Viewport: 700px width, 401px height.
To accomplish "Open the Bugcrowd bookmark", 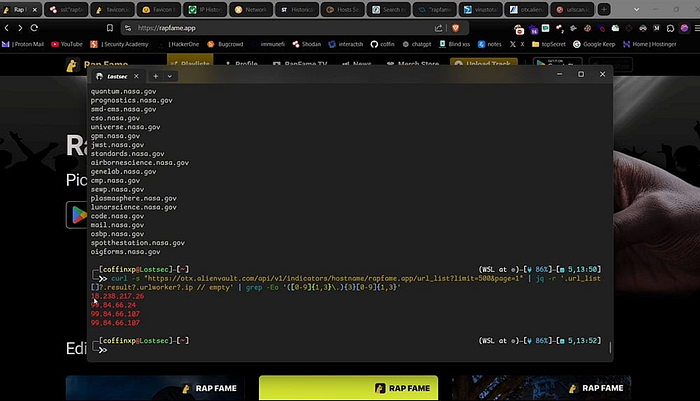I will tap(225, 44).
